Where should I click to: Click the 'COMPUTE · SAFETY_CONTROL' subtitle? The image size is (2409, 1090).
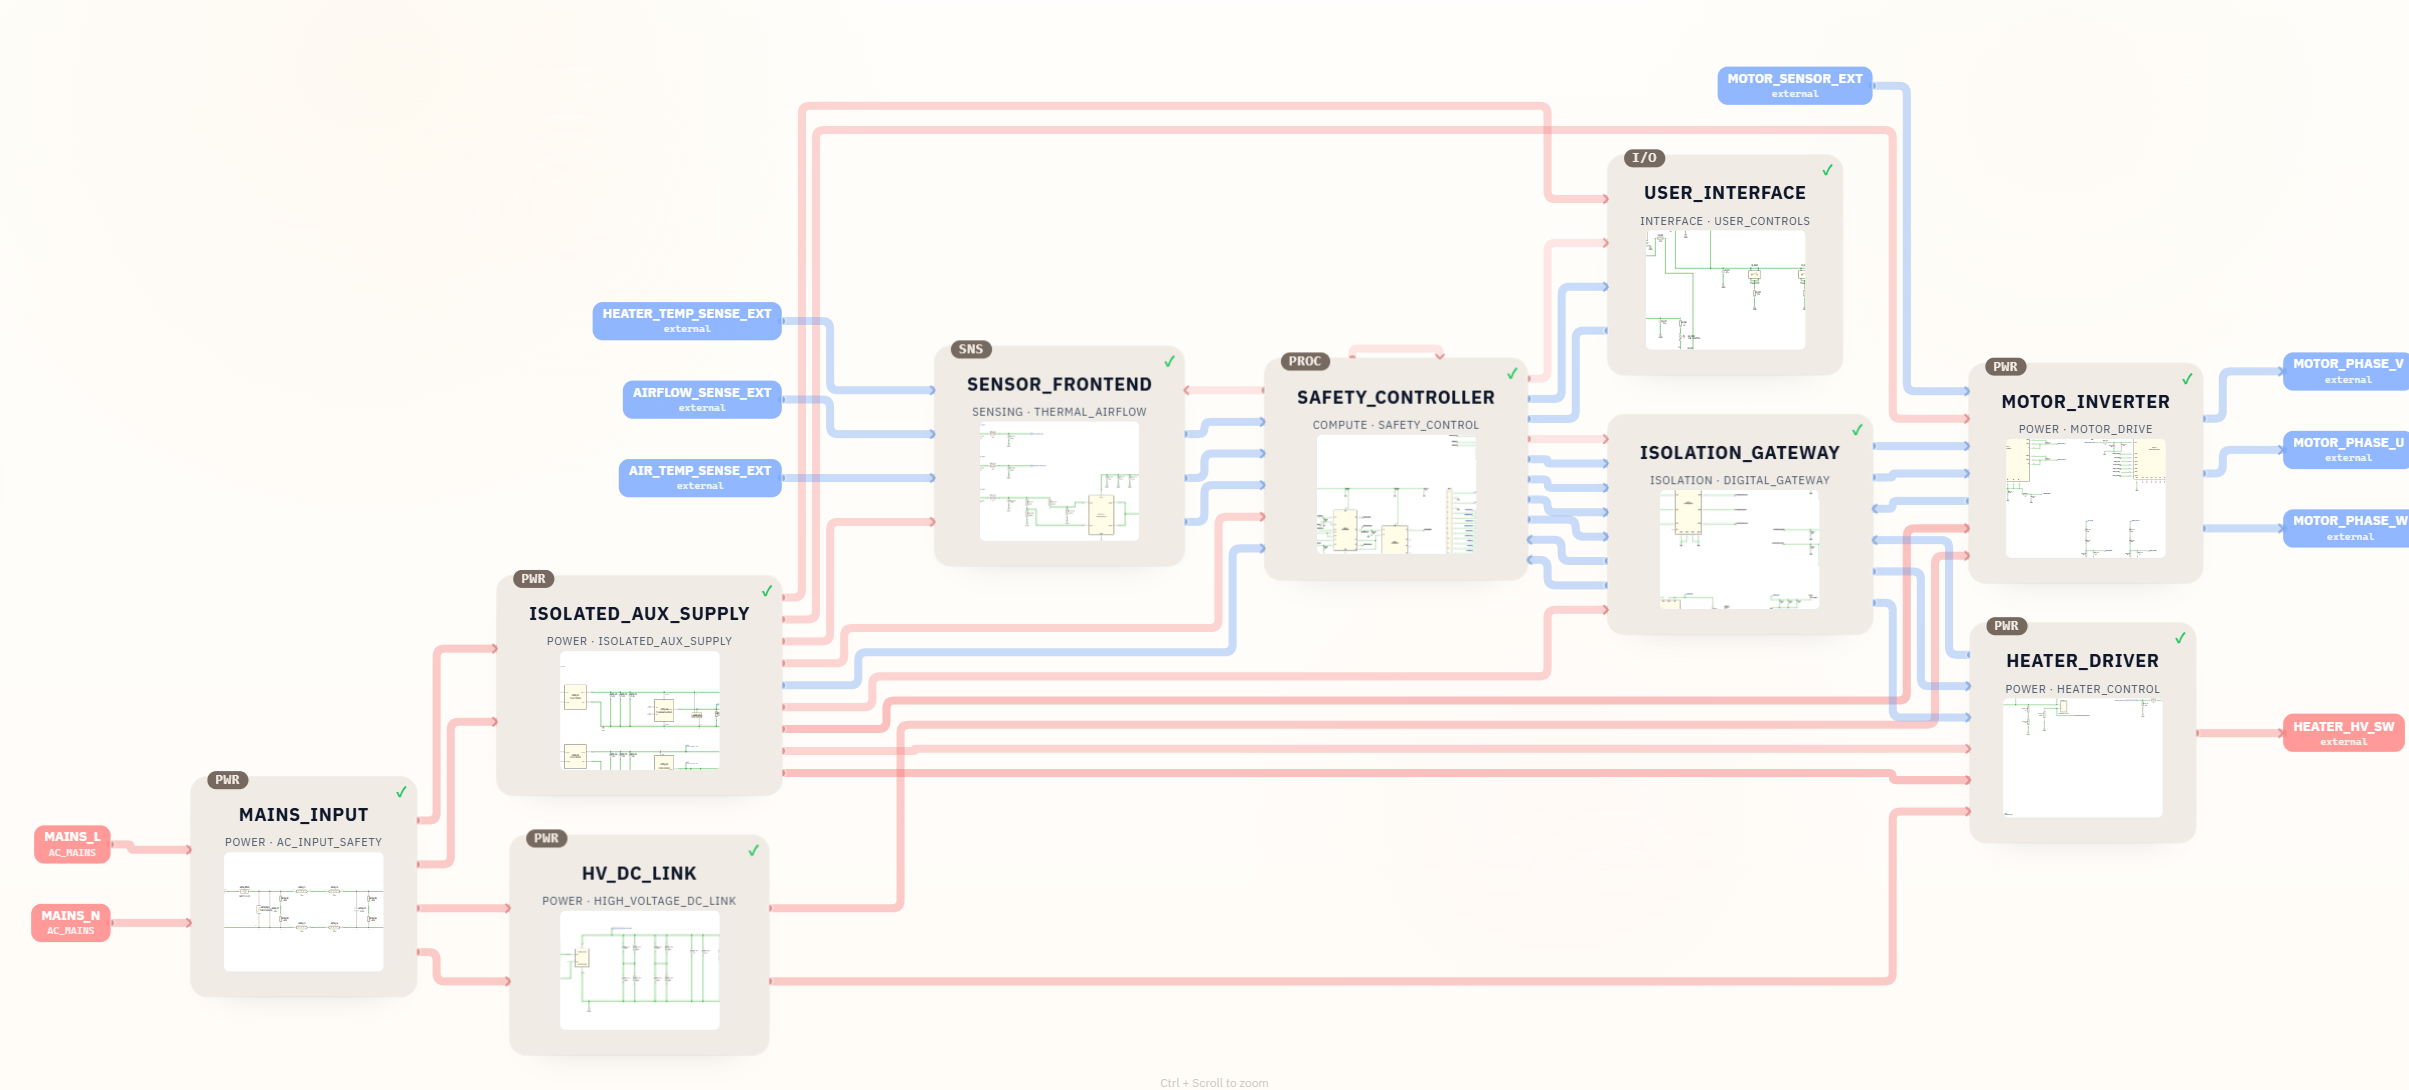click(1396, 425)
